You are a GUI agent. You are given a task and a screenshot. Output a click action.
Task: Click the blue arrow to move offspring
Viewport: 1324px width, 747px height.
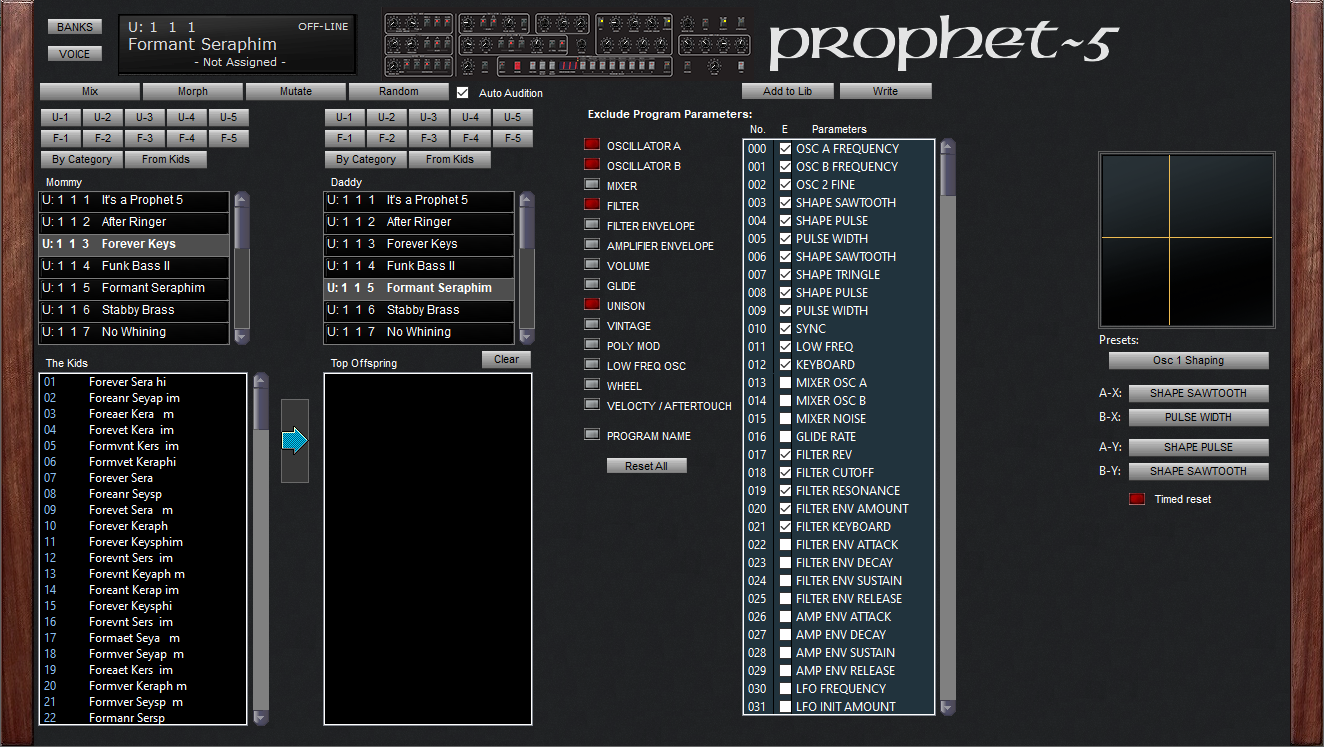pyautogui.click(x=294, y=441)
